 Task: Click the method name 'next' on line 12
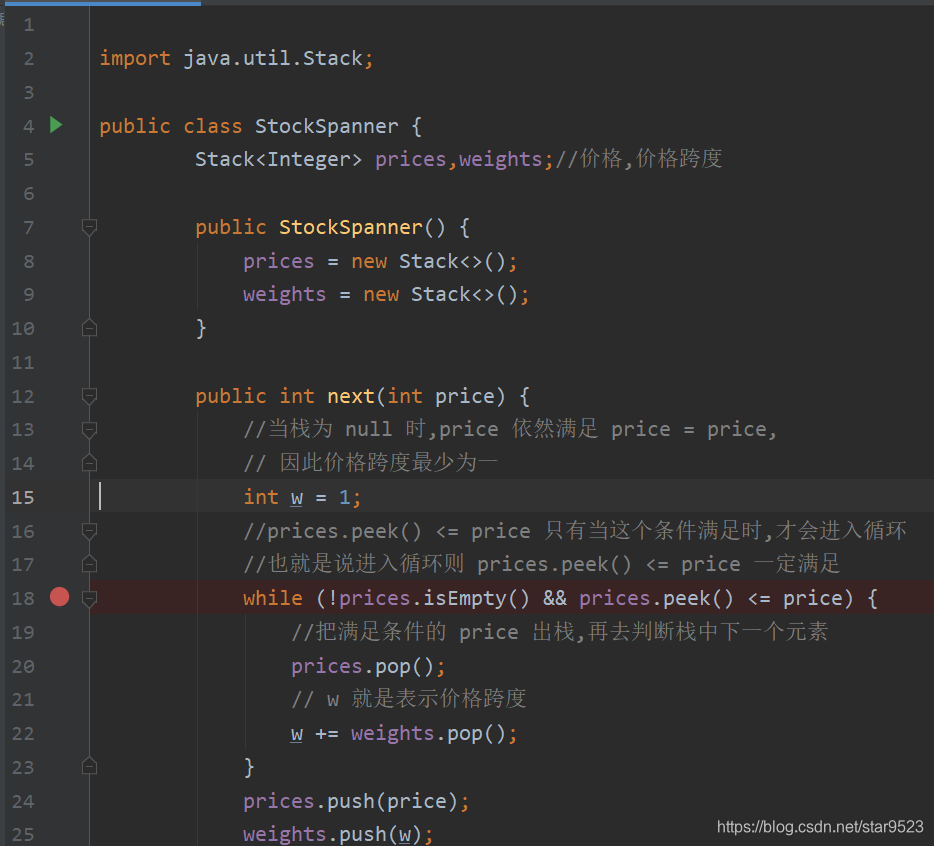tap(351, 396)
